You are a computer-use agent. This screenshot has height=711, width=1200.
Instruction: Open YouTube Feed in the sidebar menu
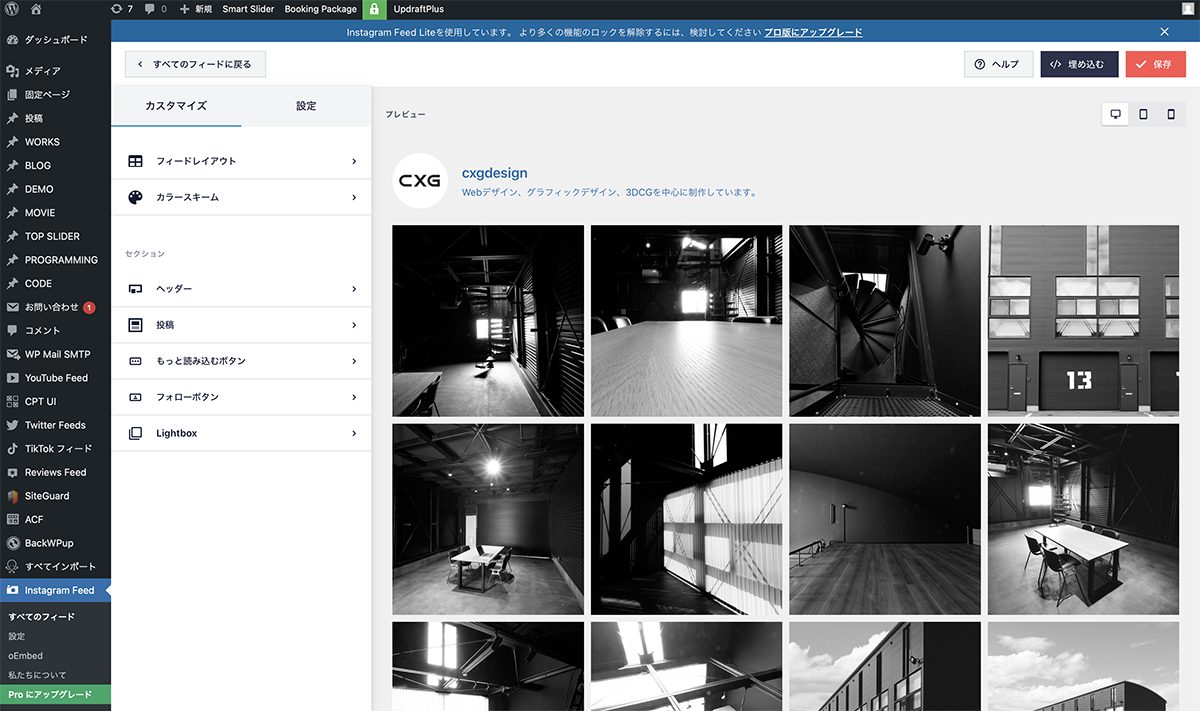point(56,378)
